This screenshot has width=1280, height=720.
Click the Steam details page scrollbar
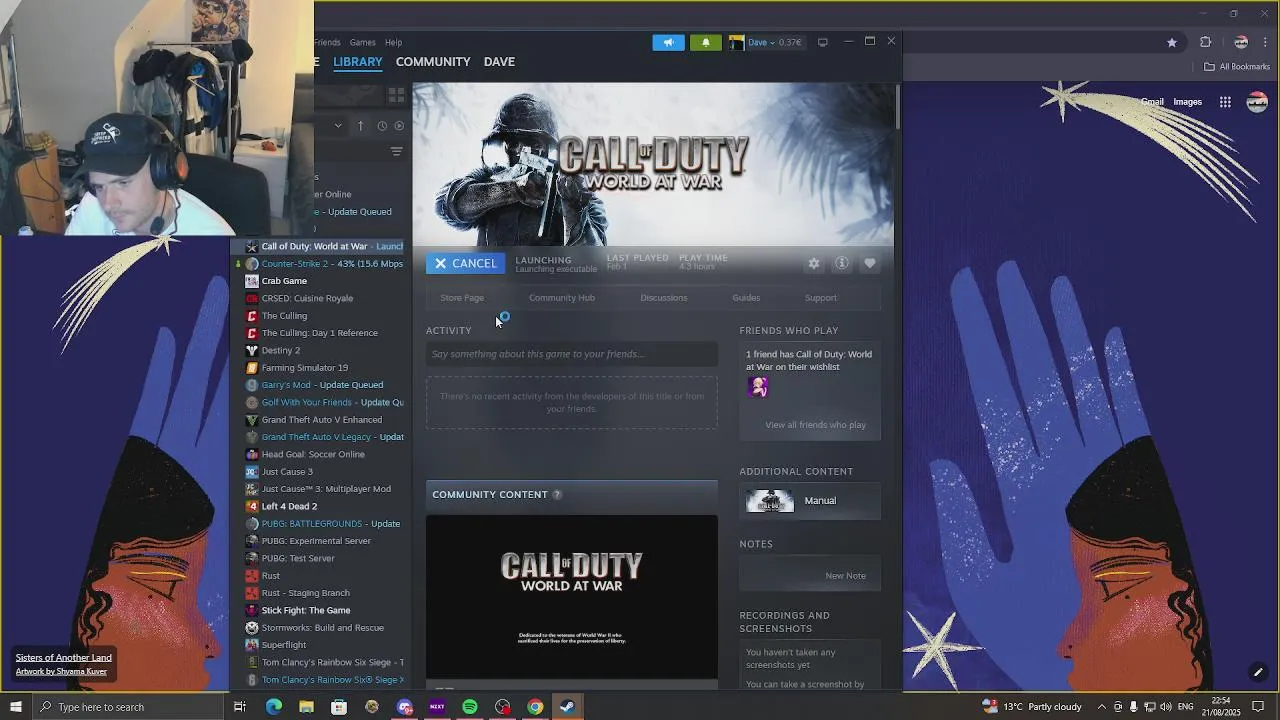point(898,108)
